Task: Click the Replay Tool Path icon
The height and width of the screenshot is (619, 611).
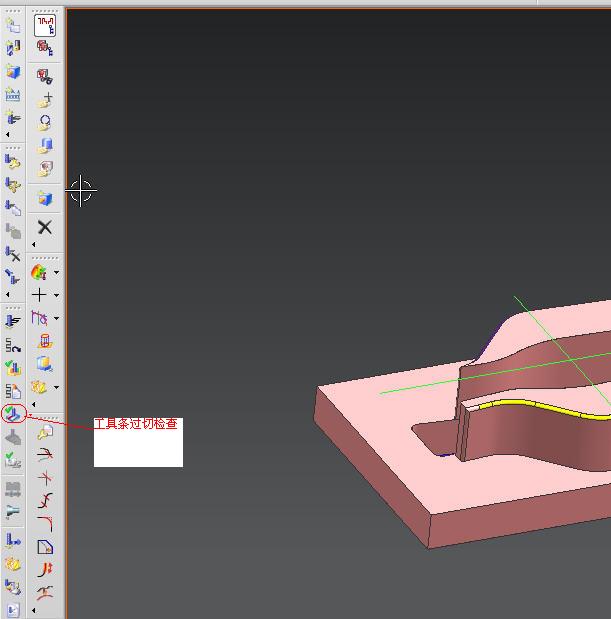Action: tap(13, 345)
